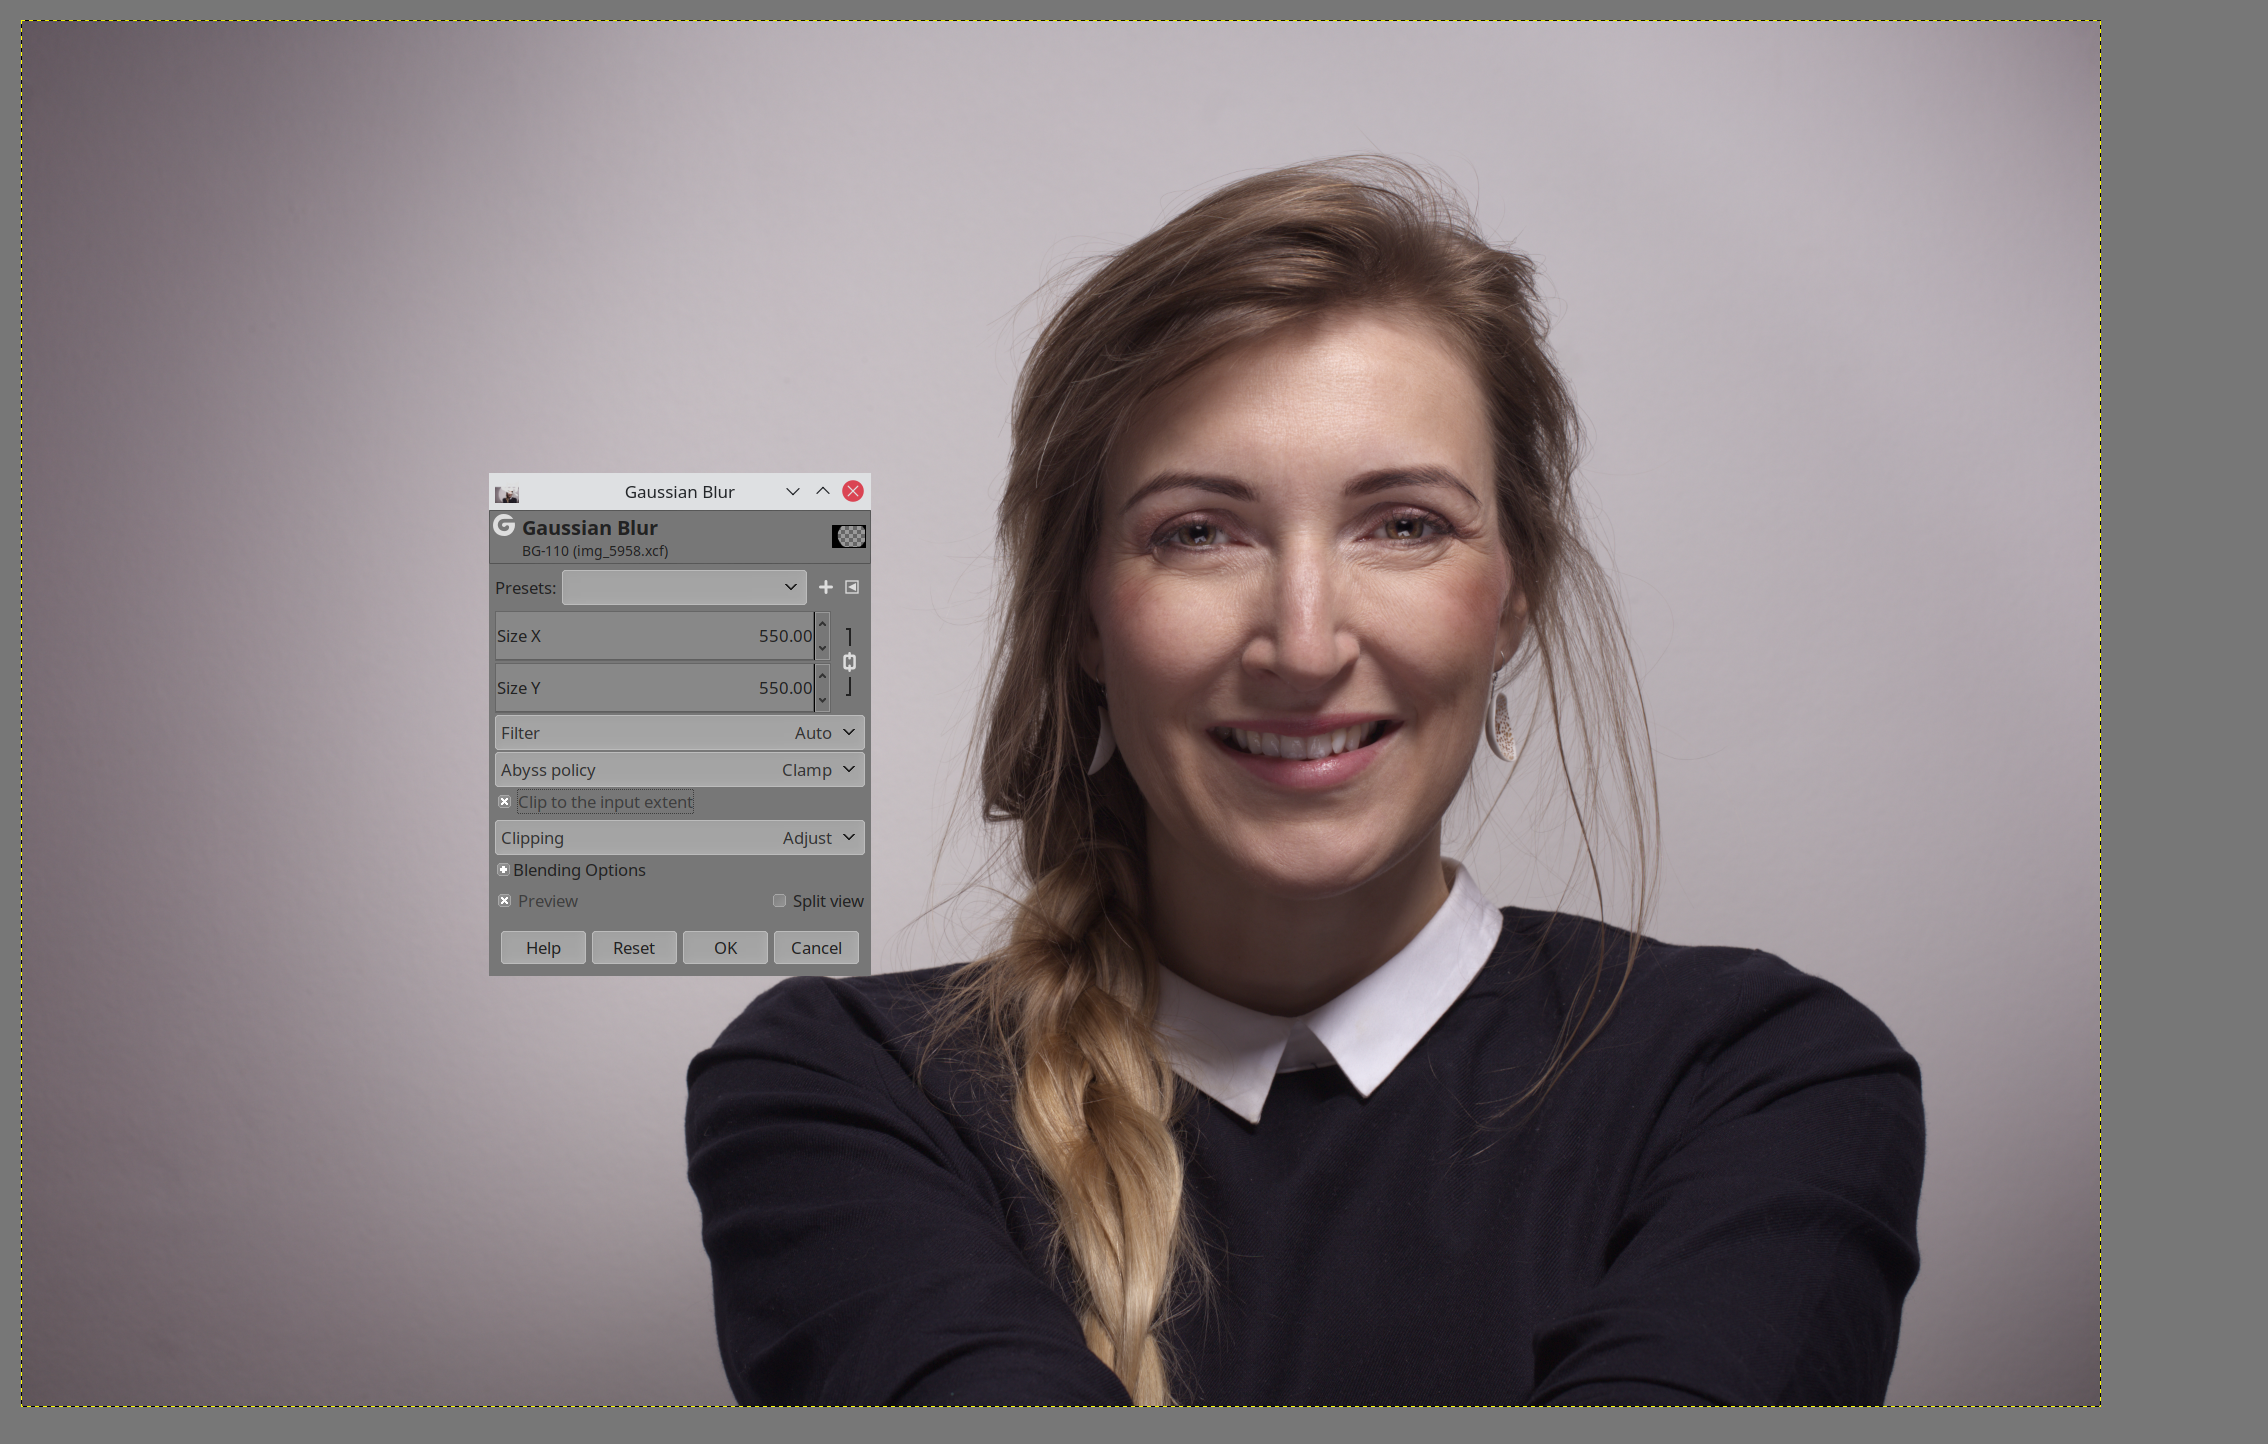Click the layer thumbnail in dialog header

tap(849, 537)
